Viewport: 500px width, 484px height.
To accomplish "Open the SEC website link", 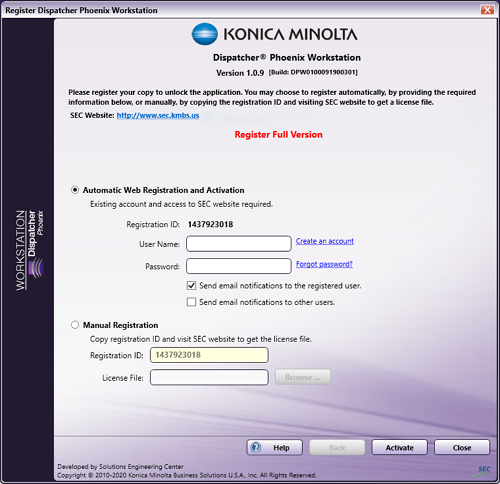I will click(158, 115).
